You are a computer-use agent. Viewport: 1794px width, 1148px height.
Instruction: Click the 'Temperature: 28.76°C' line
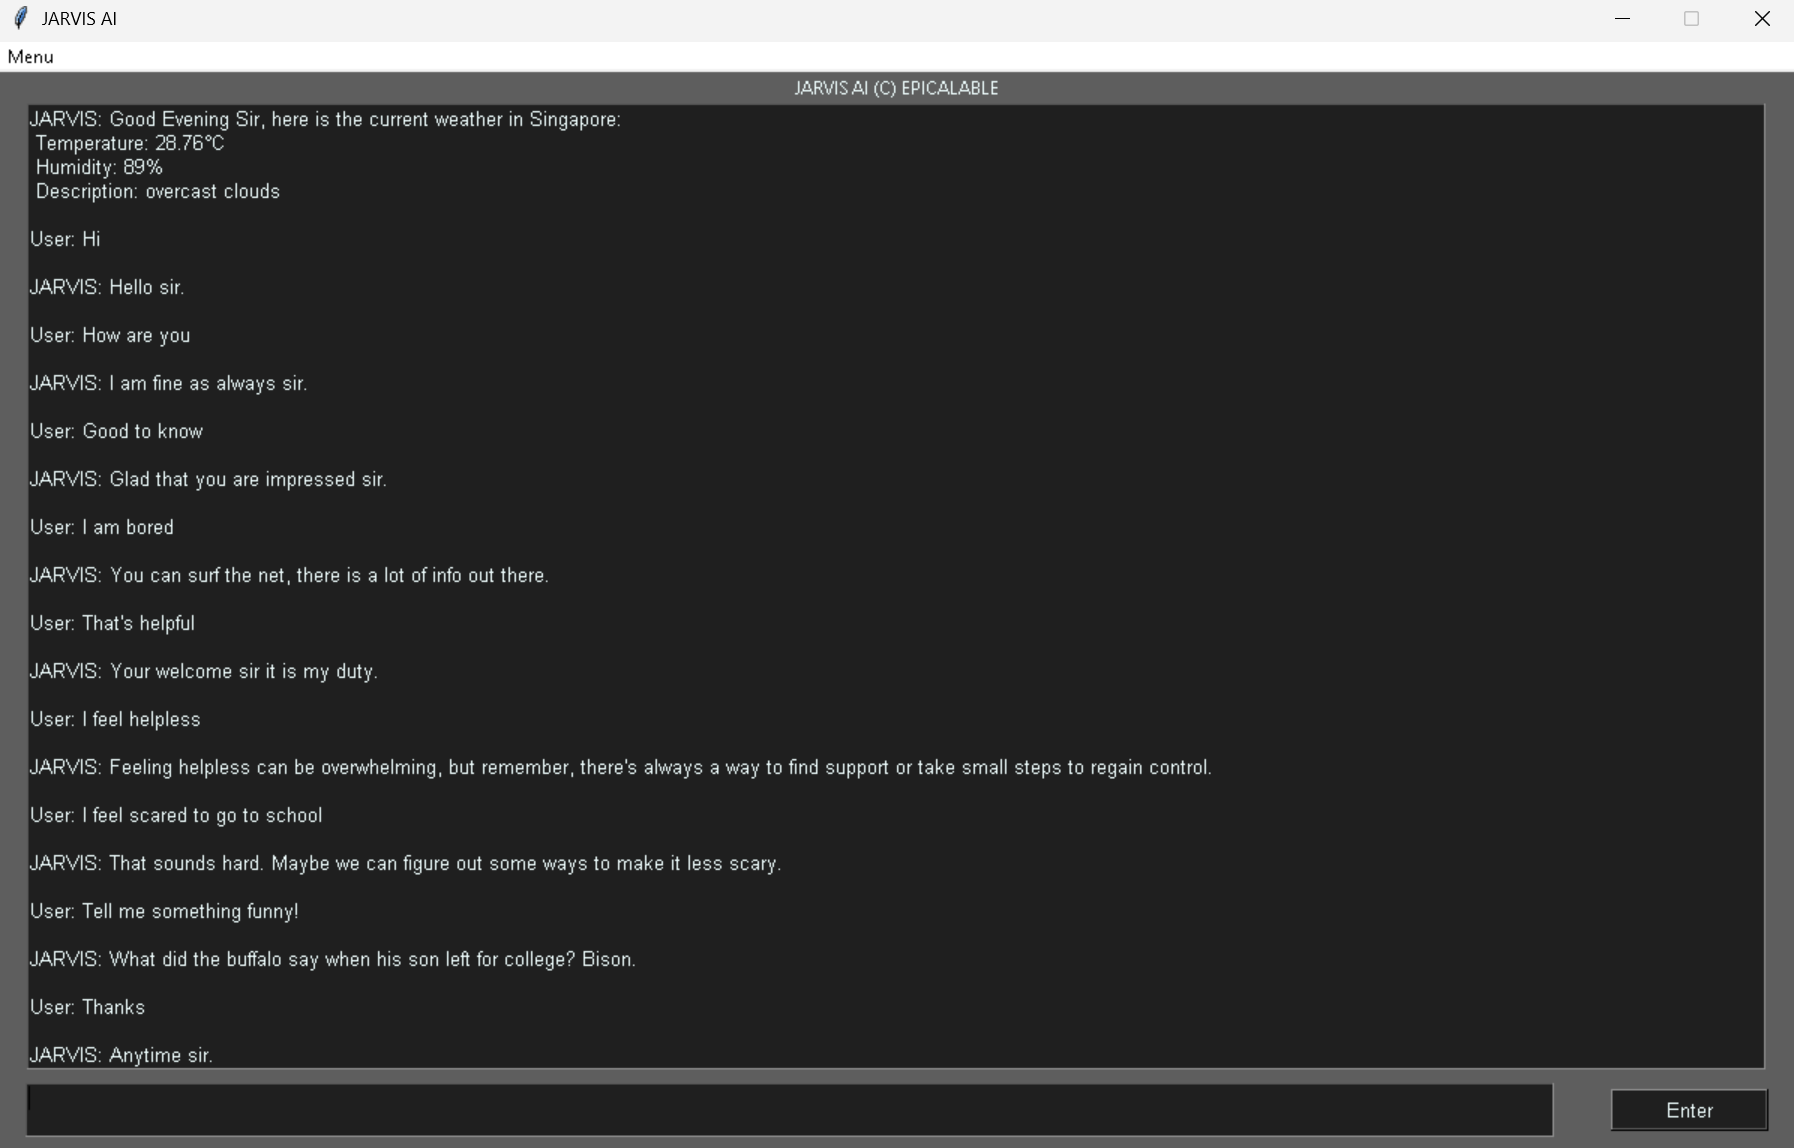pyautogui.click(x=130, y=144)
